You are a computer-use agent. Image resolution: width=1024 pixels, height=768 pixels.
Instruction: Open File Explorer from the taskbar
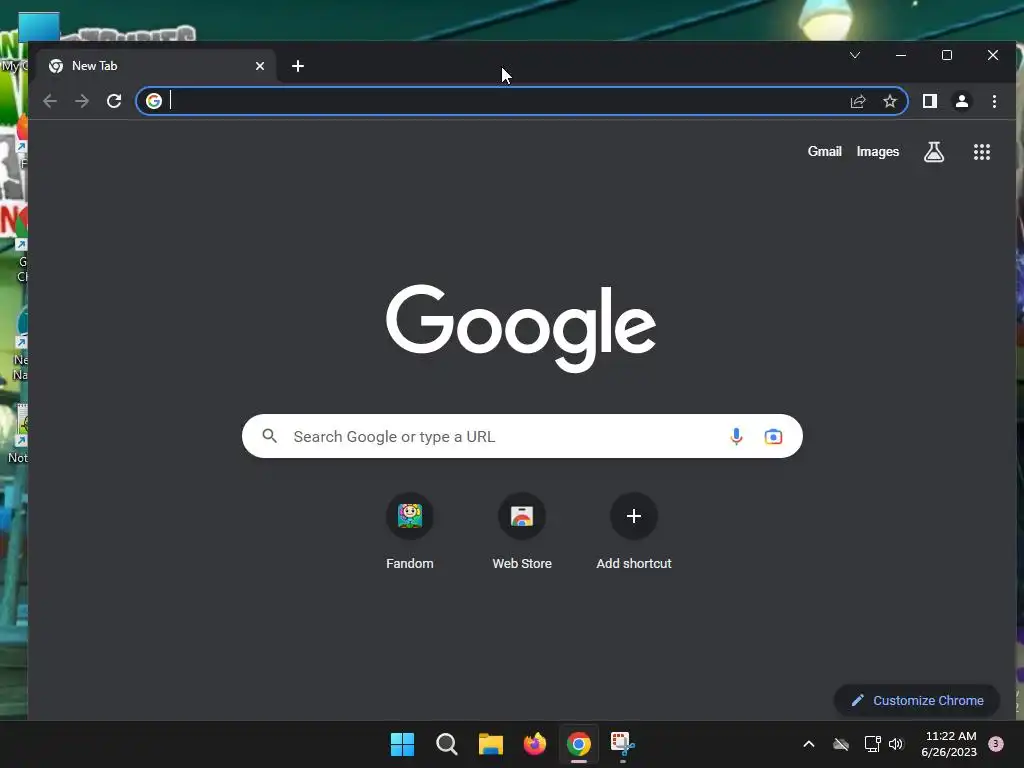coord(490,744)
